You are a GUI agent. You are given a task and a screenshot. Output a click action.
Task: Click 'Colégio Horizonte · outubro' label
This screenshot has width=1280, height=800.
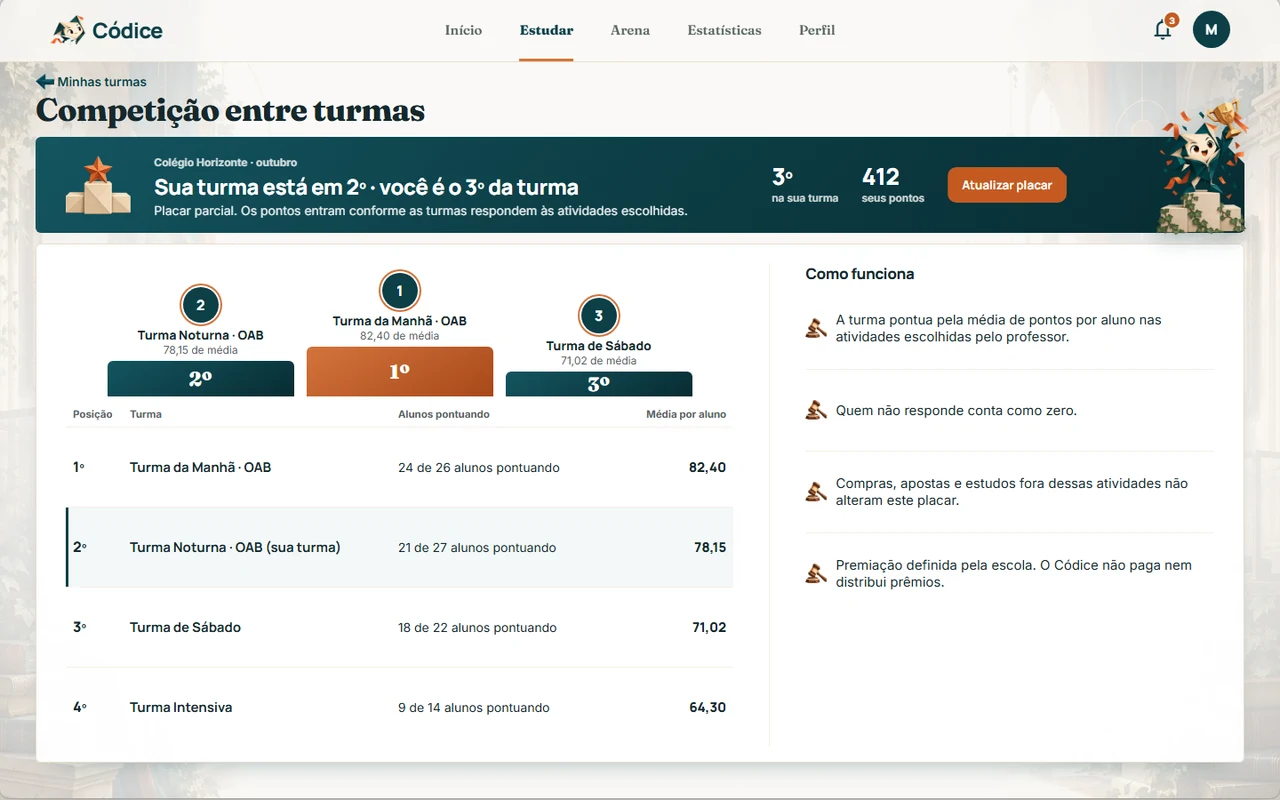point(225,162)
